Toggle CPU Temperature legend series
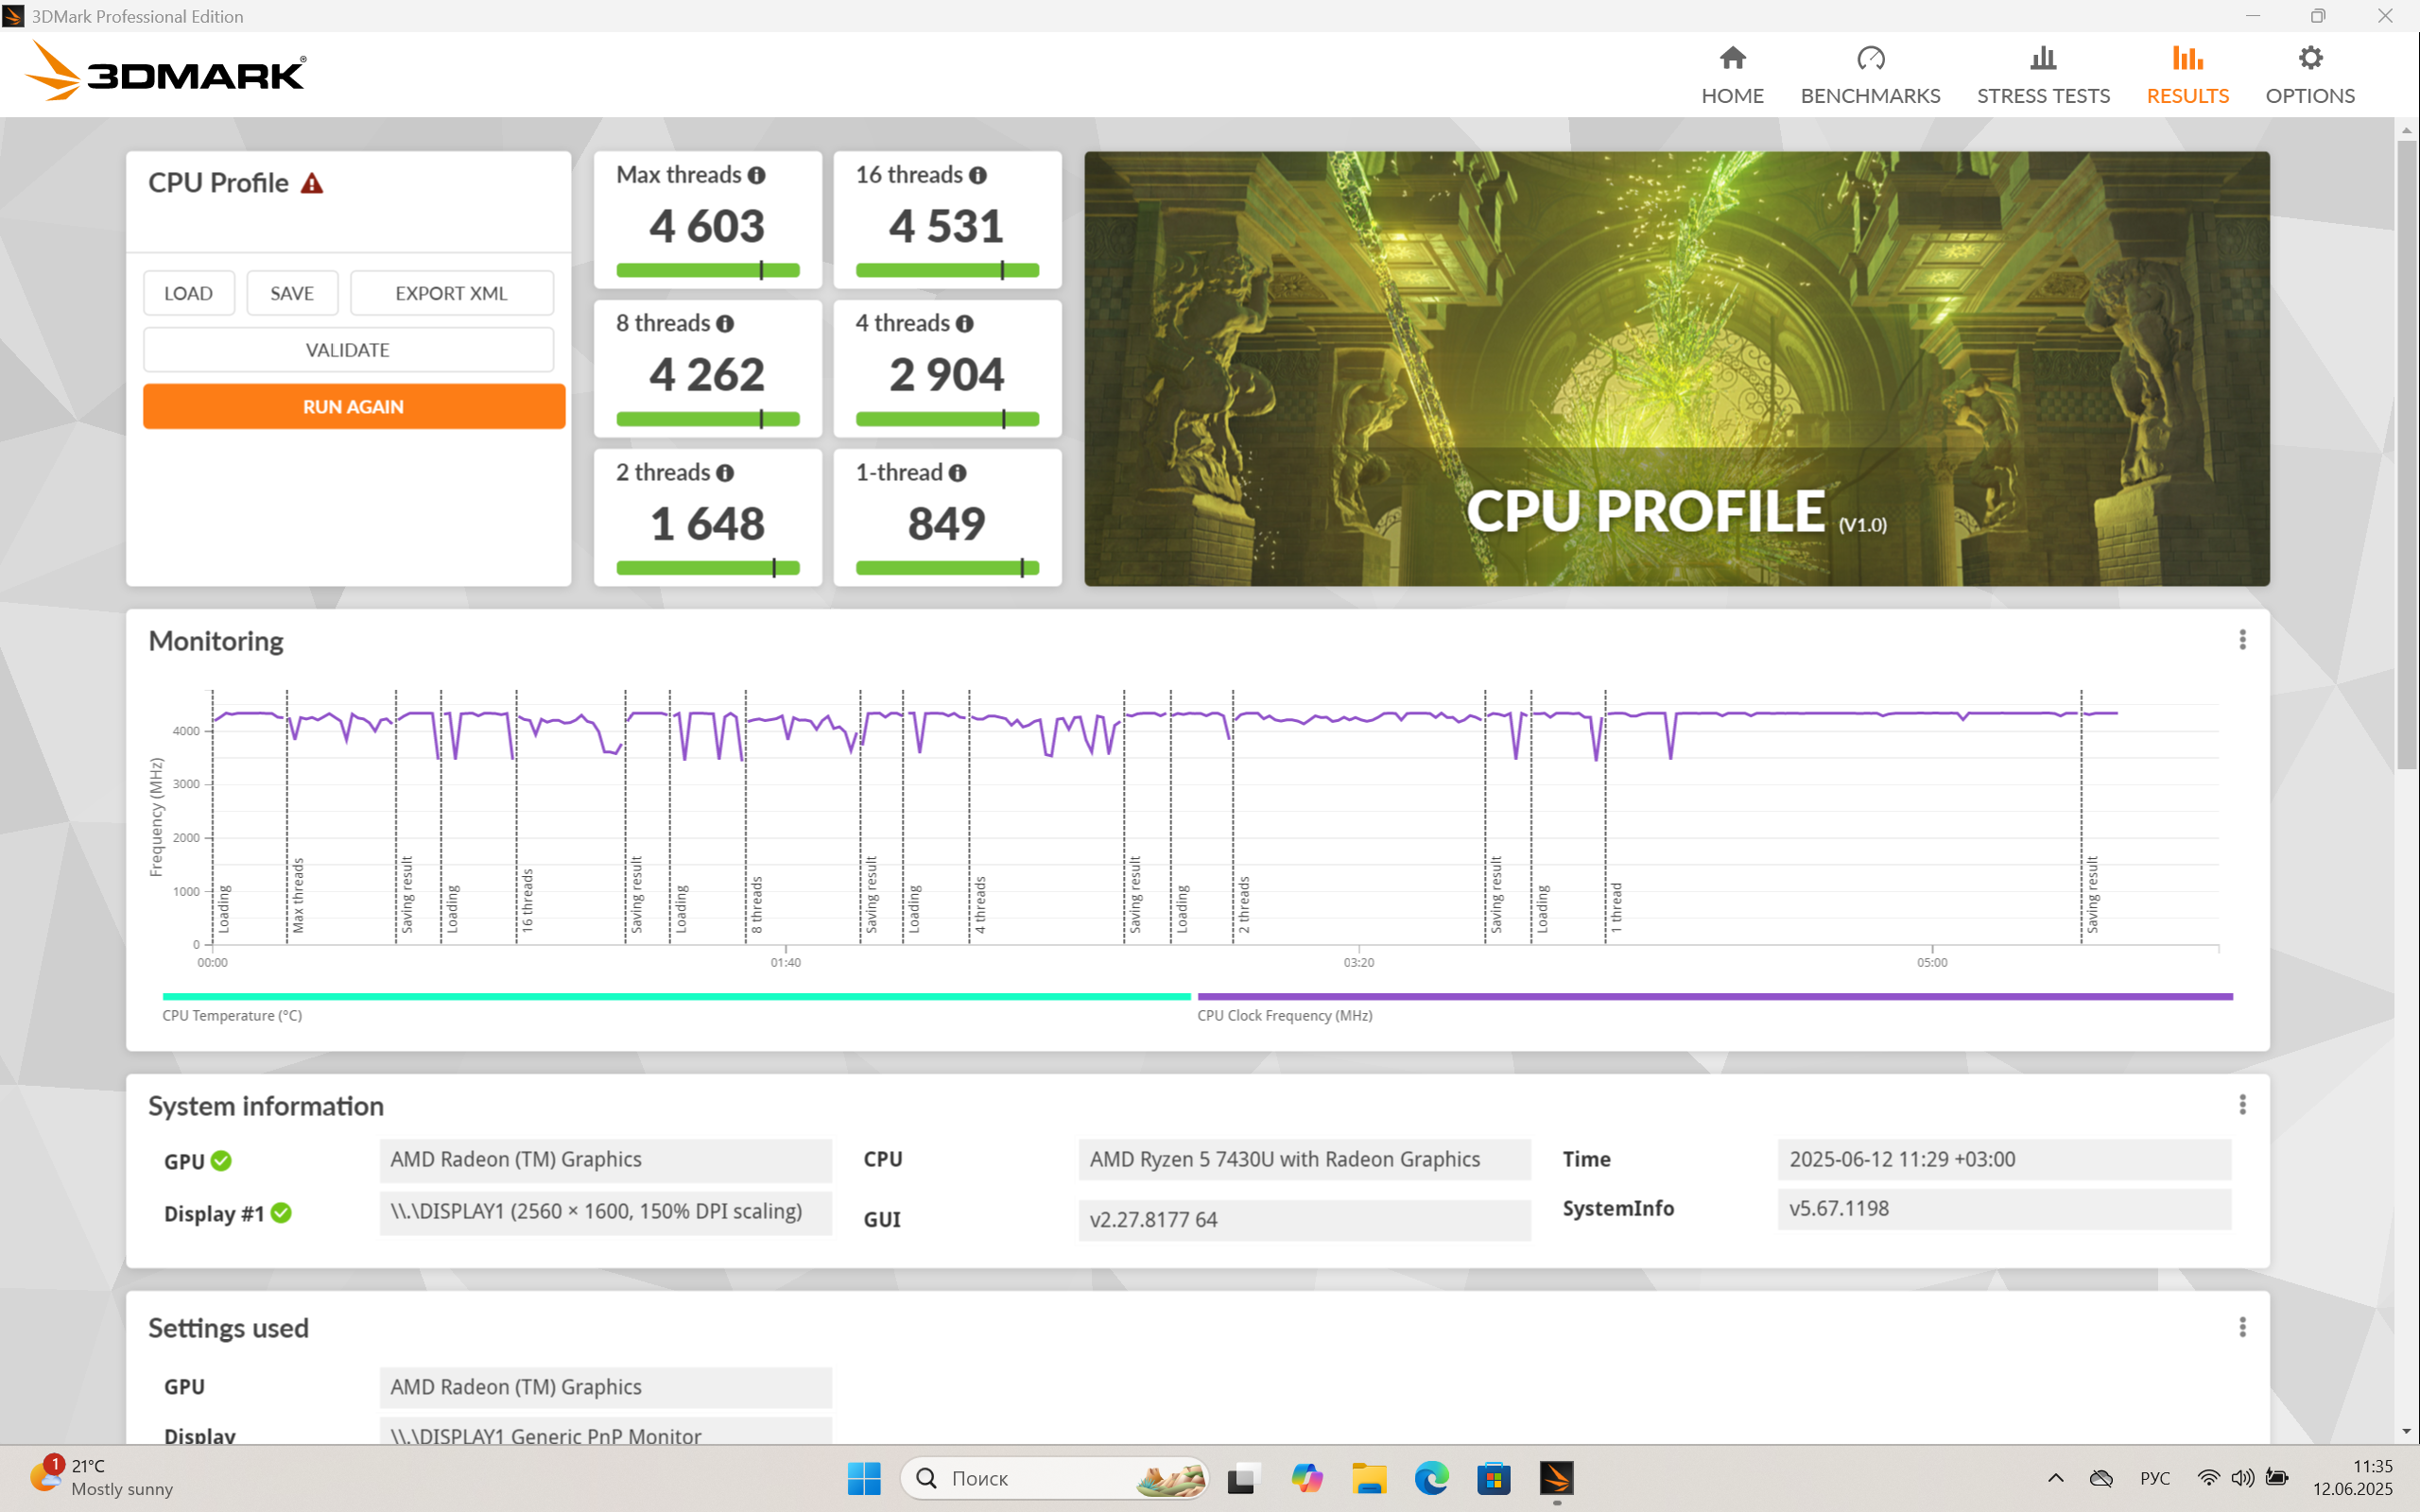Viewport: 2420px width, 1512px height. (x=232, y=1015)
